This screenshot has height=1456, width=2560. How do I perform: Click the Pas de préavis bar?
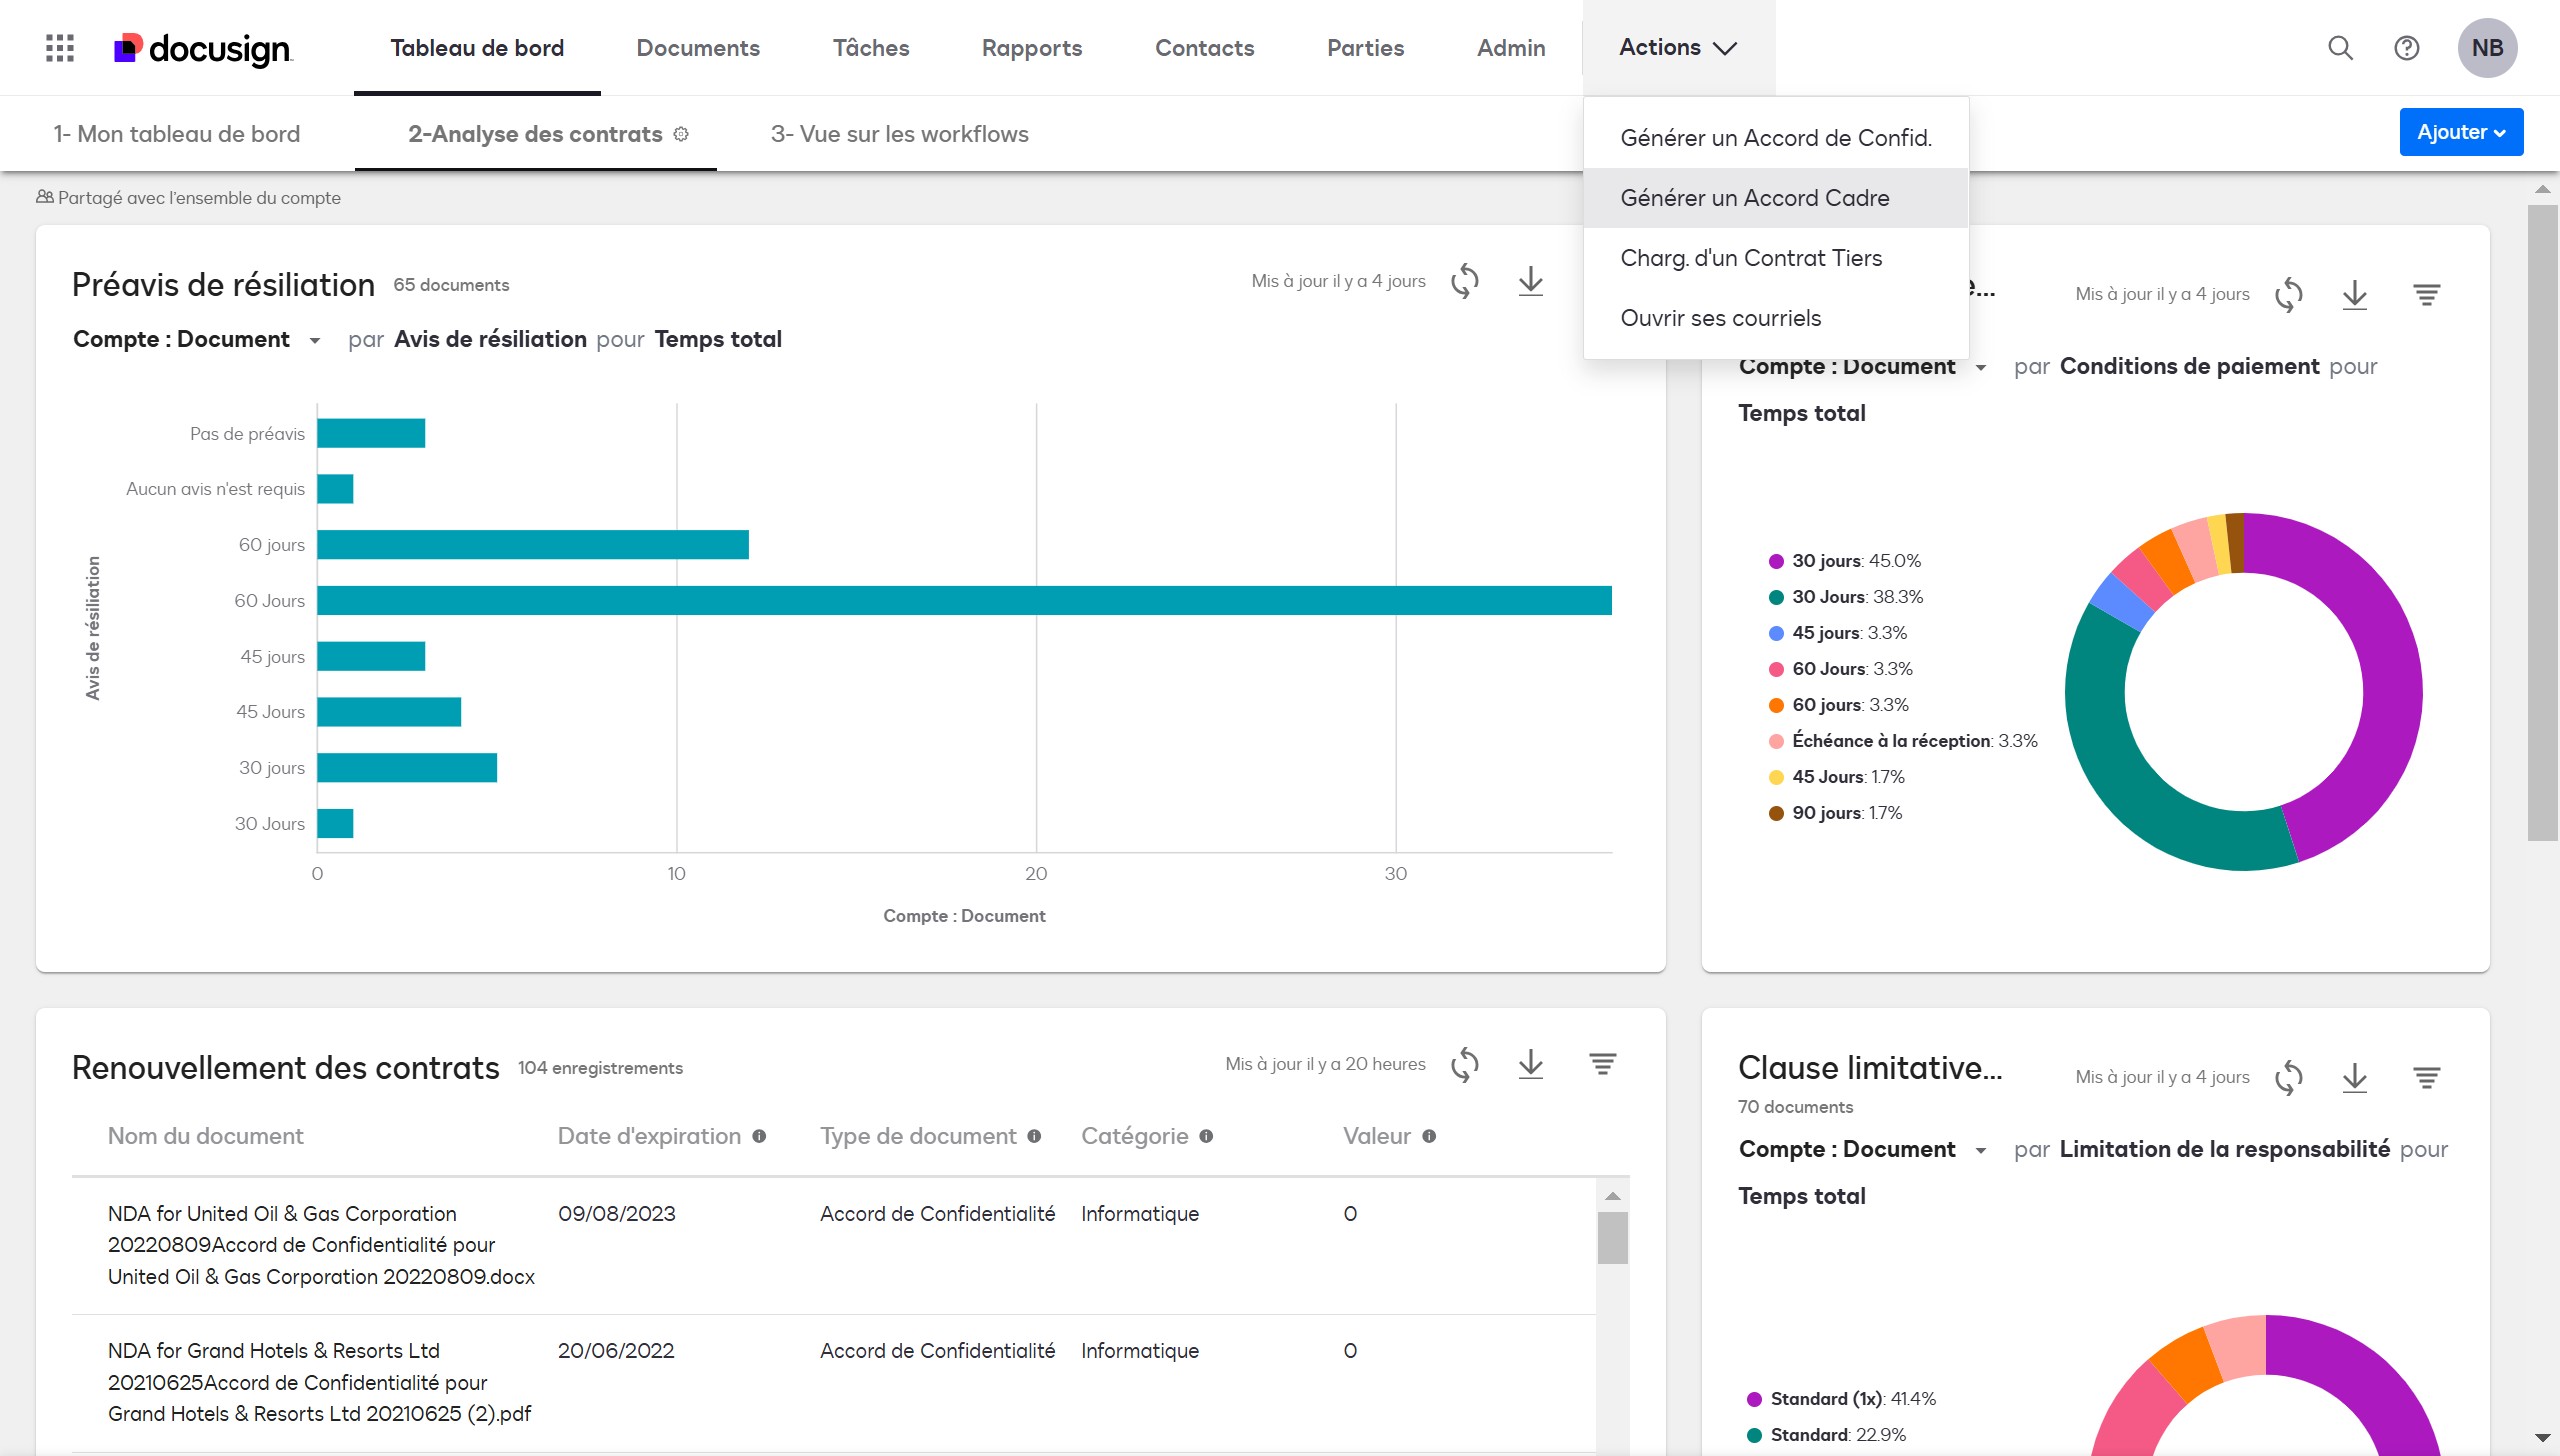pos(371,433)
